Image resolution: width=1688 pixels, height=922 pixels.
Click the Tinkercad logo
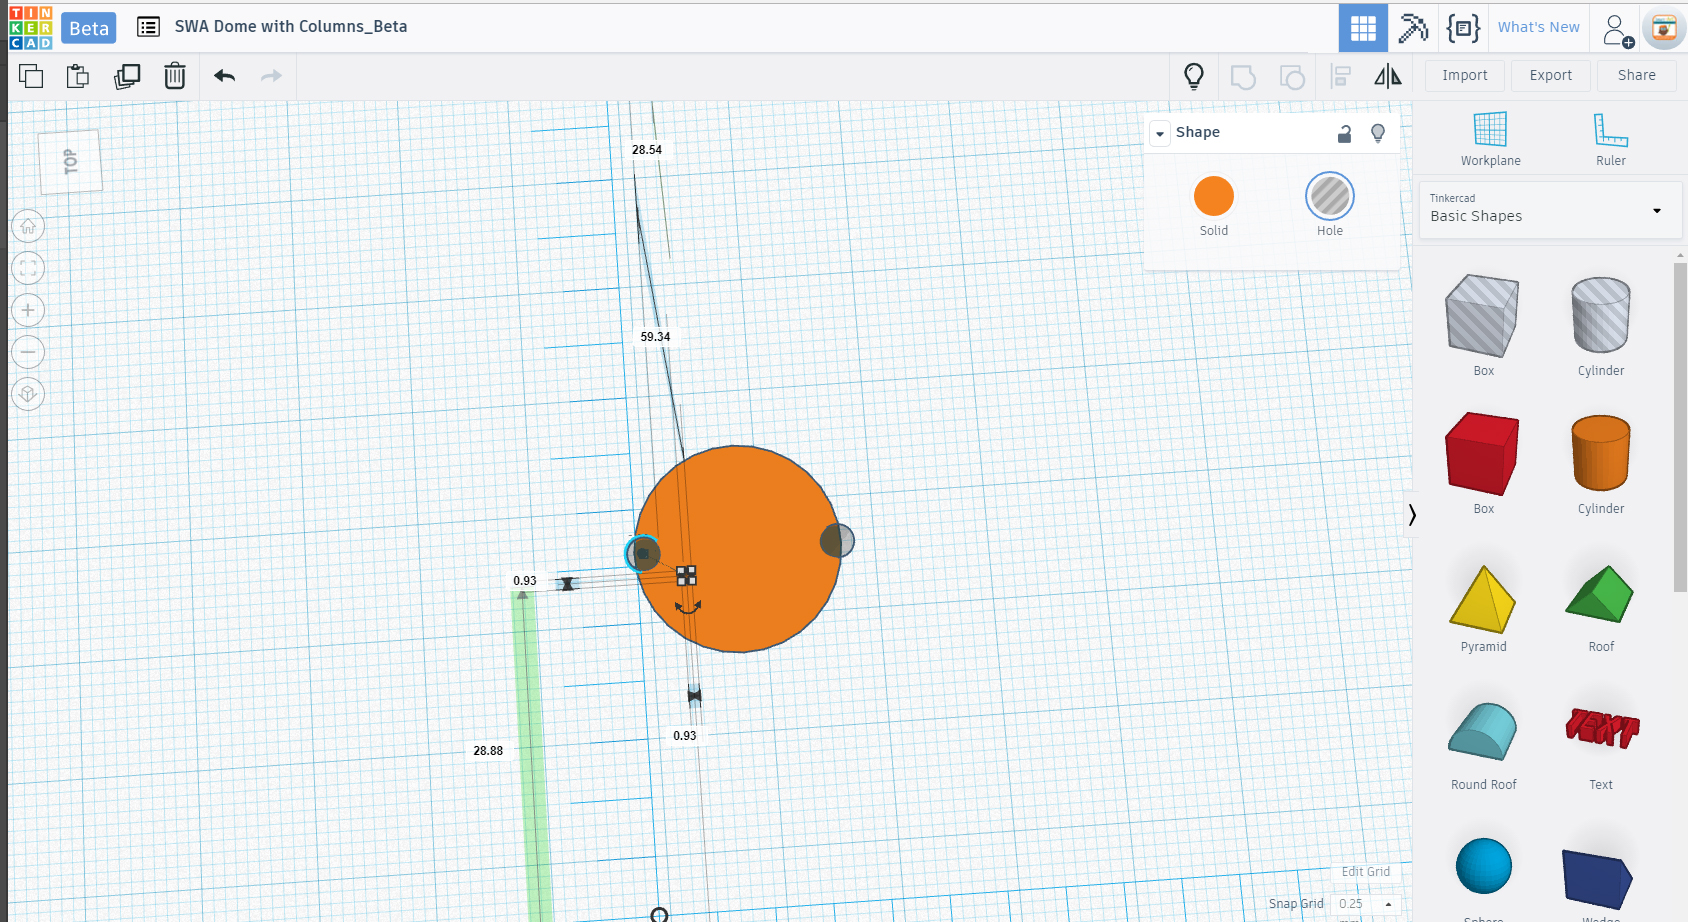point(31,28)
